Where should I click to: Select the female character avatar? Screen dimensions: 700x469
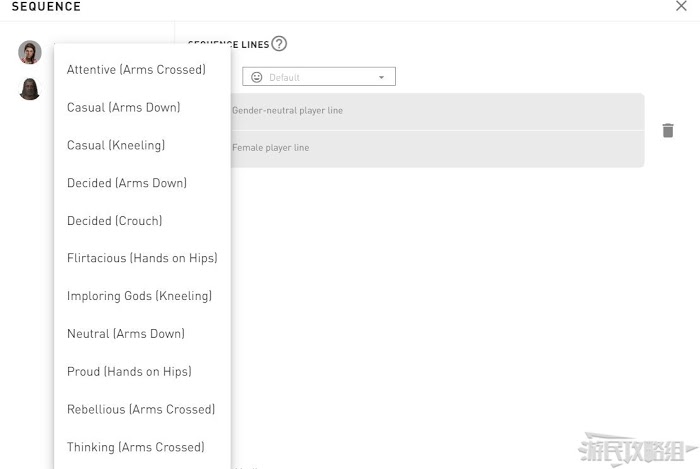coord(30,52)
